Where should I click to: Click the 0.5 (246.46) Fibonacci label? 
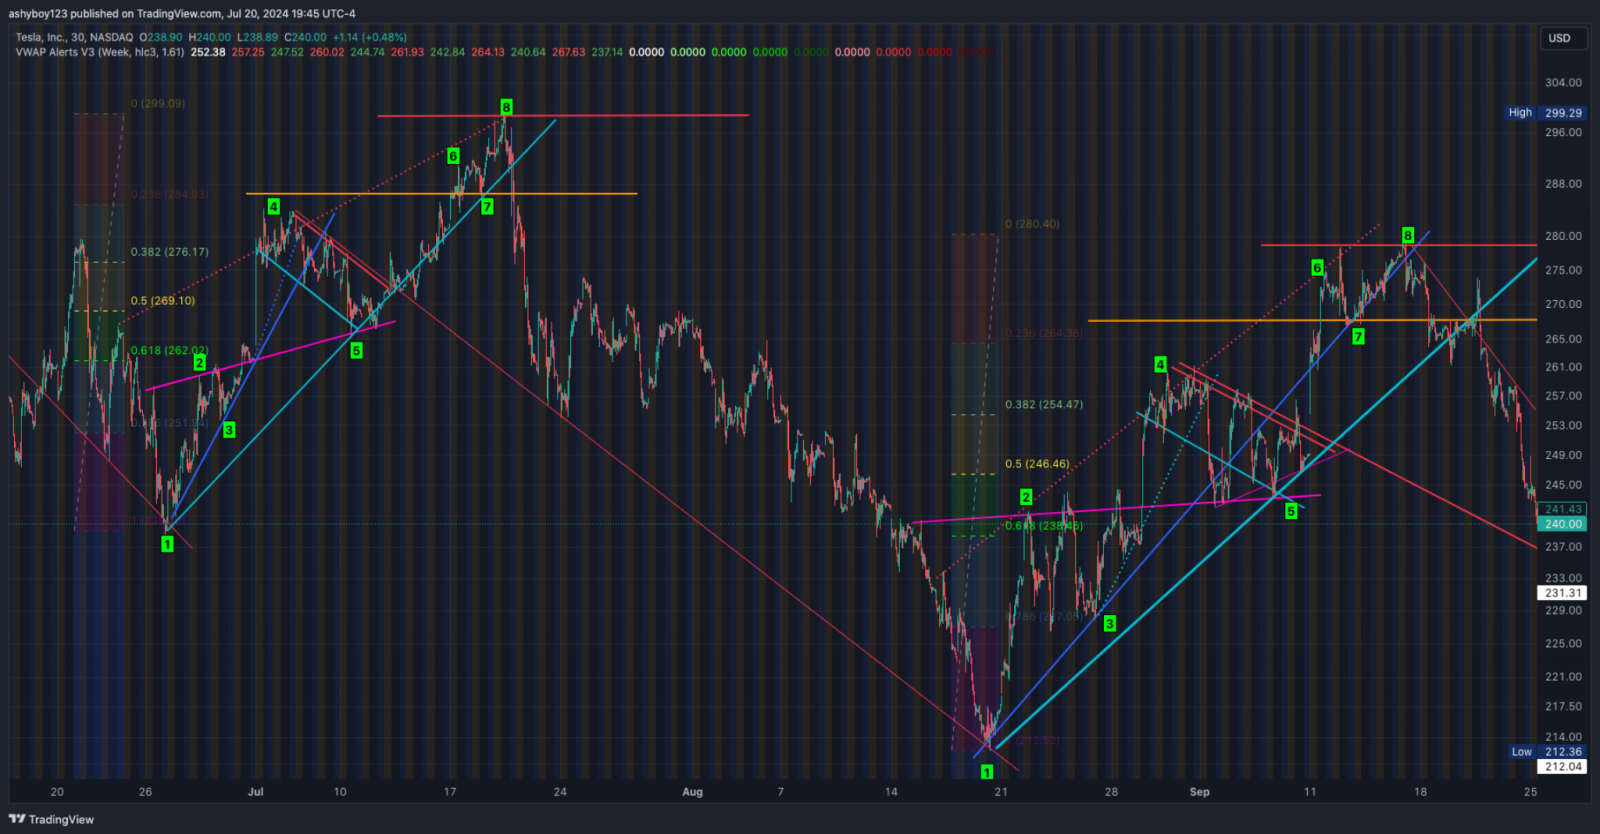[1037, 464]
